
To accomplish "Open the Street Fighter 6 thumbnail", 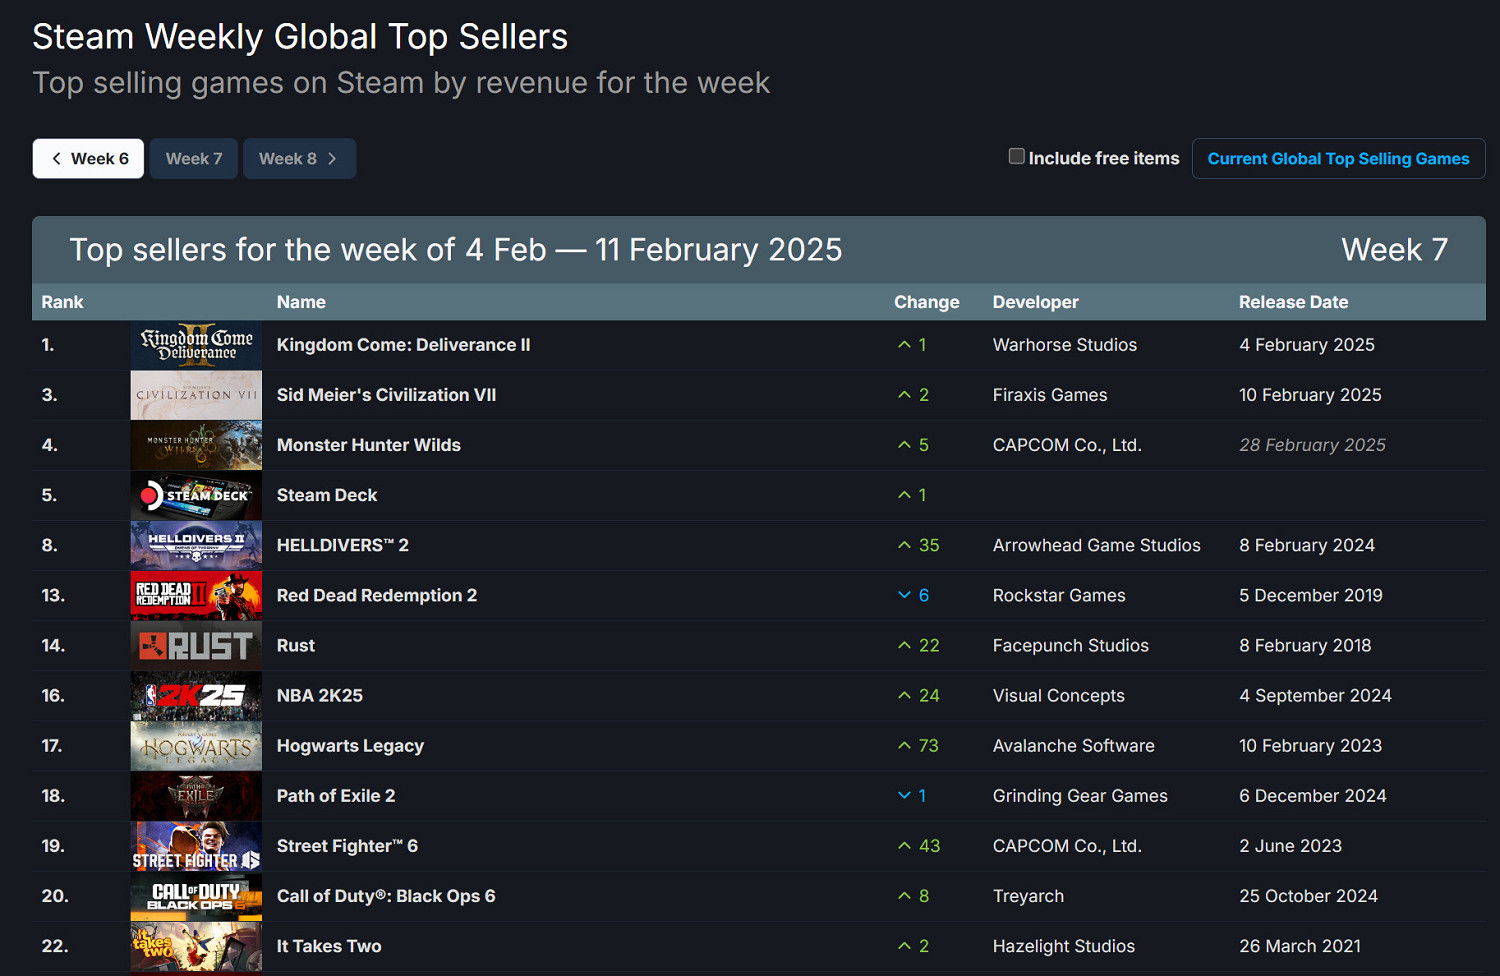I will pyautogui.click(x=196, y=846).
